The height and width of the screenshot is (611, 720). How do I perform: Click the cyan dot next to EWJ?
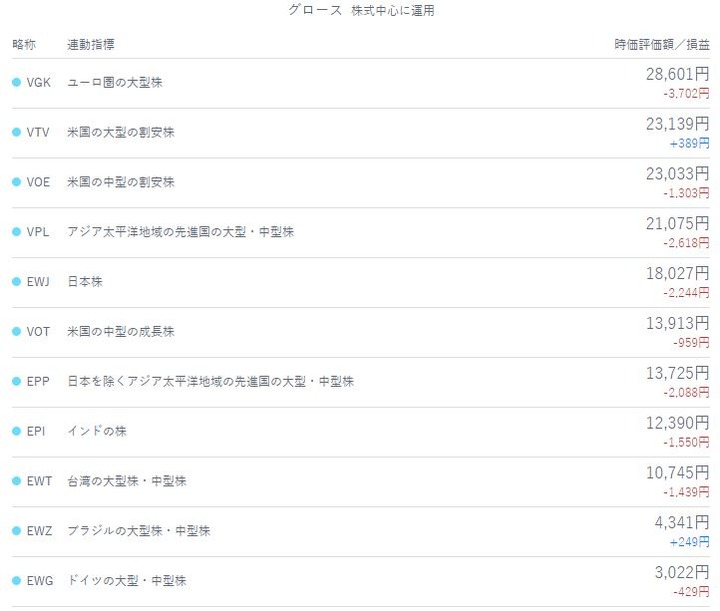point(16,282)
